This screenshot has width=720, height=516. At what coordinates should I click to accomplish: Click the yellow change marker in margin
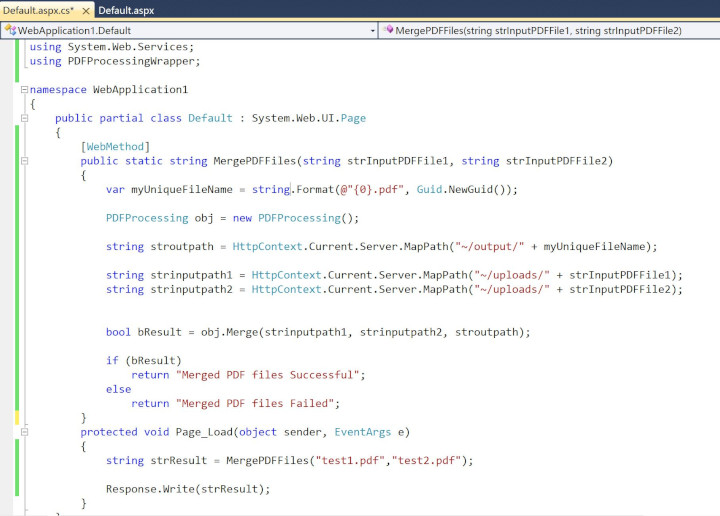(17, 418)
